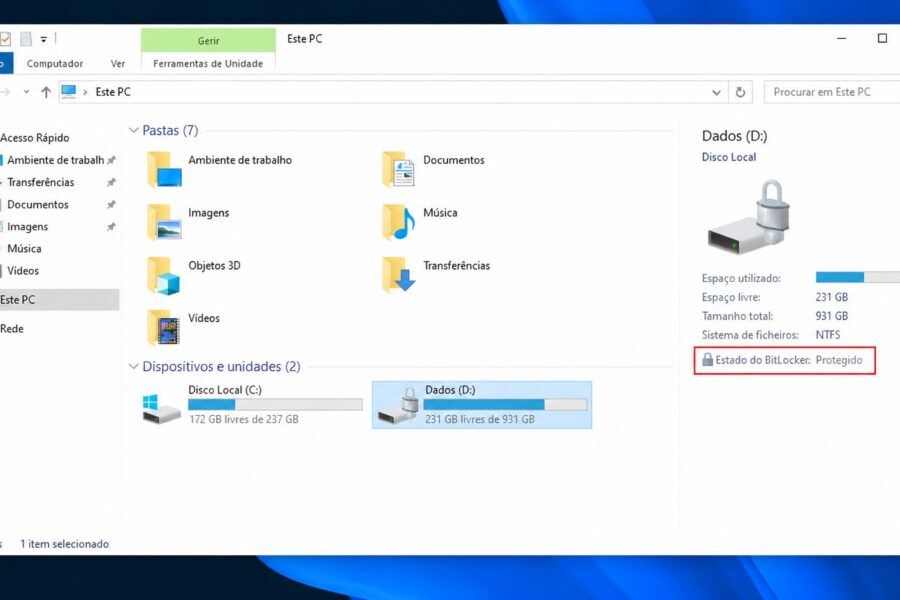Click the up arrow navigation button
The height and width of the screenshot is (600, 900).
click(x=46, y=92)
